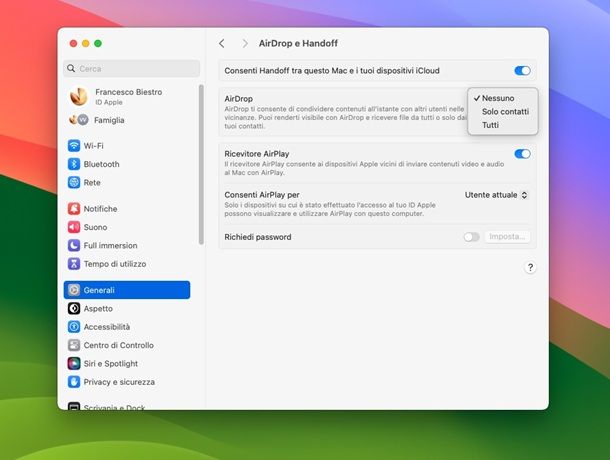610x460 pixels.
Task: Open Privacy e sicurezza hand icon
Action: [x=74, y=381]
